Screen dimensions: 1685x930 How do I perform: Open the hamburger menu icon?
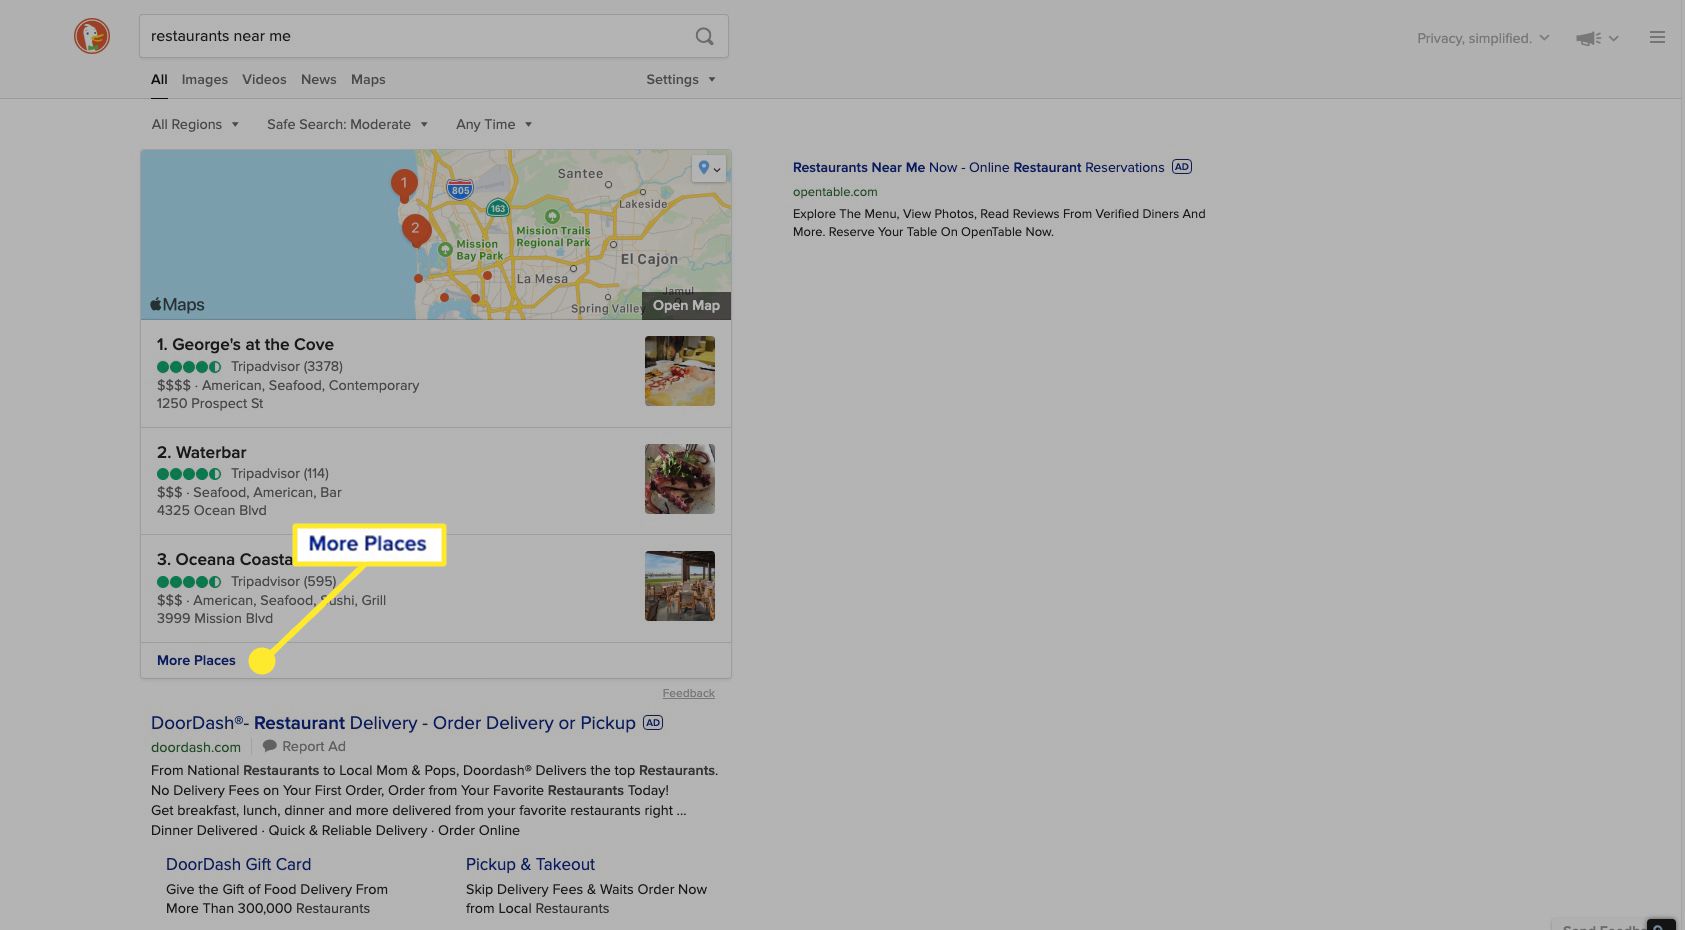(1657, 37)
